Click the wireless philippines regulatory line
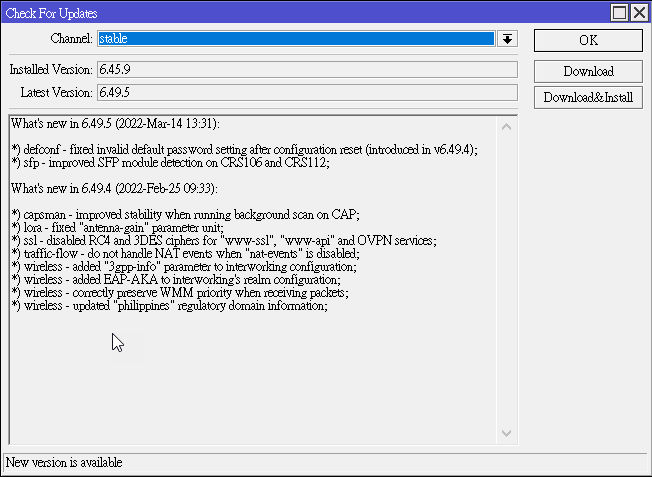Image resolution: width=652 pixels, height=477 pixels. click(x=169, y=306)
